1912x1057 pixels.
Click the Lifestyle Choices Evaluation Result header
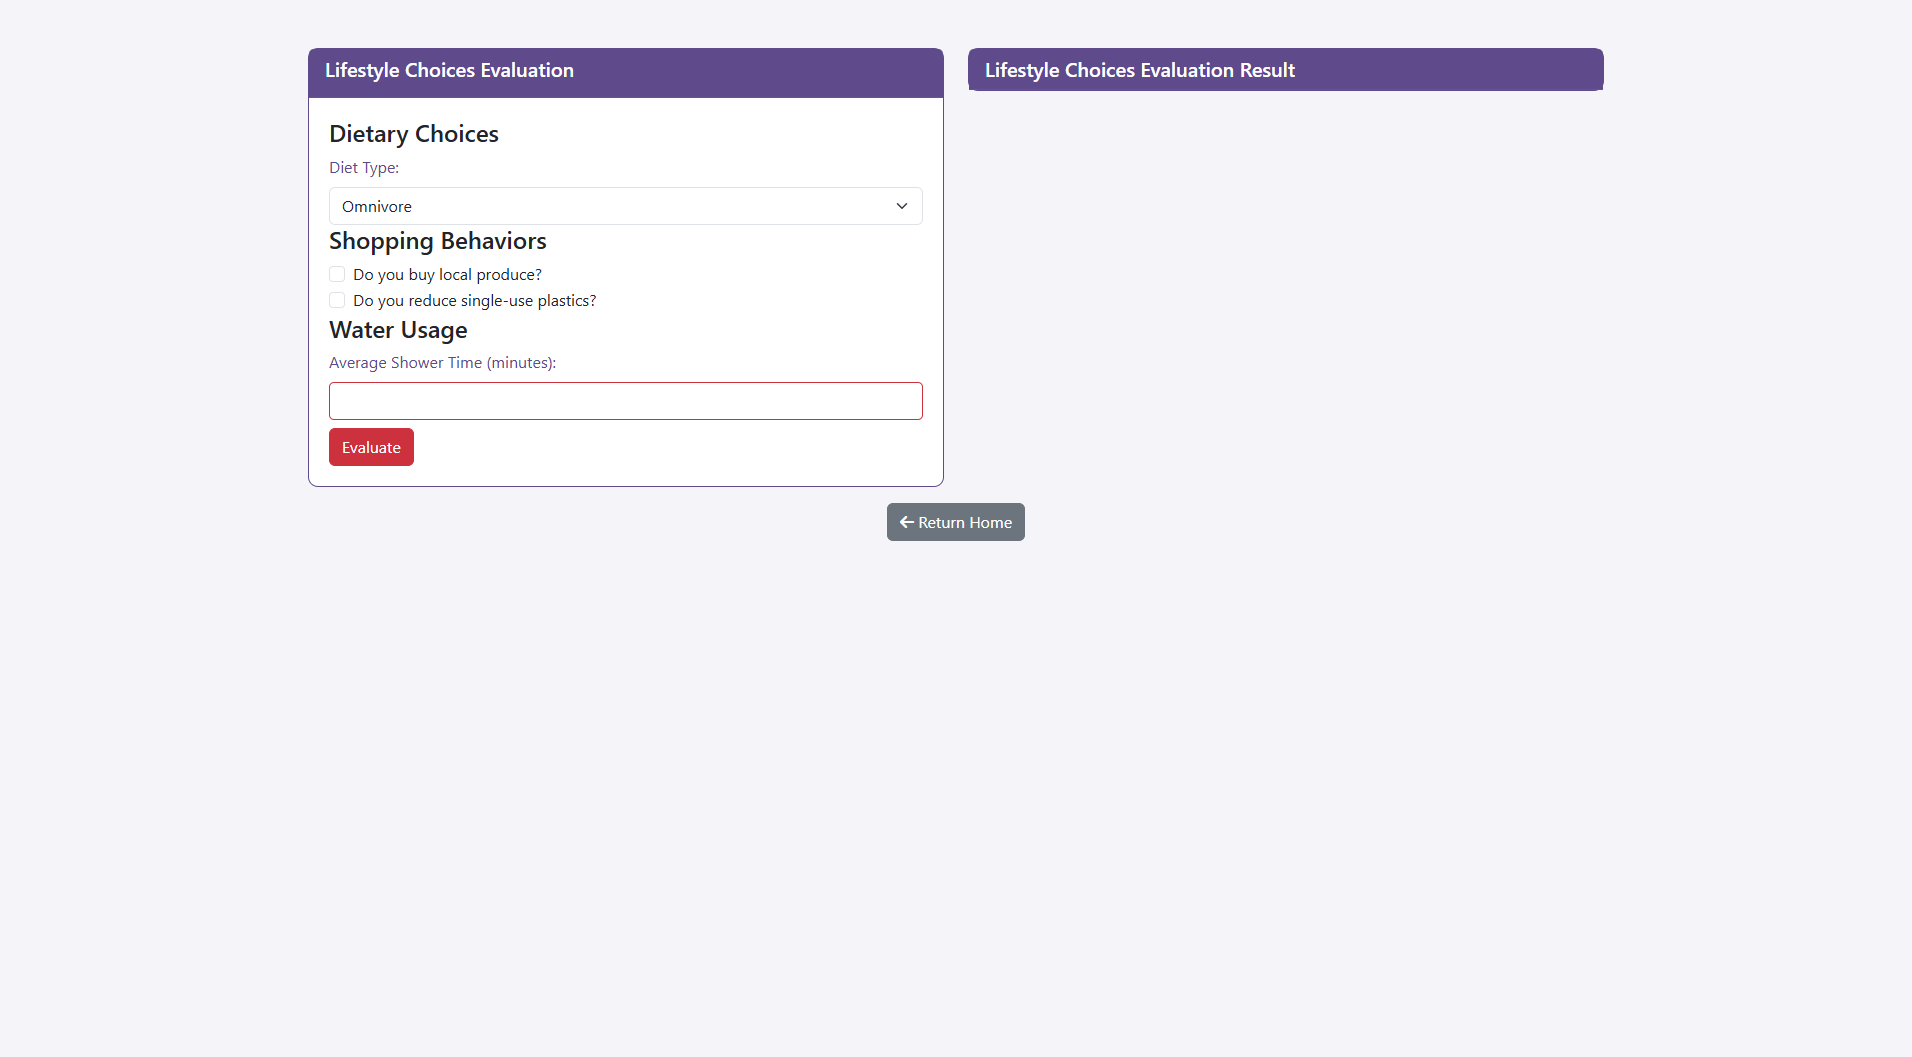coord(1285,71)
